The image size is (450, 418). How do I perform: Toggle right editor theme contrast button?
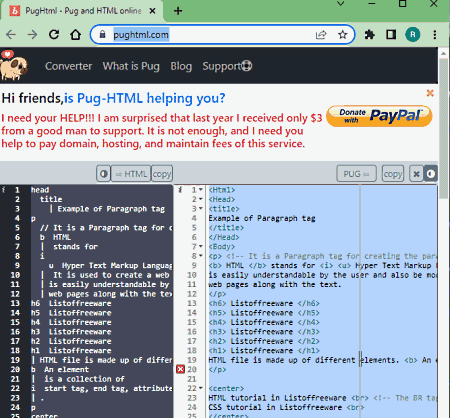(x=430, y=174)
